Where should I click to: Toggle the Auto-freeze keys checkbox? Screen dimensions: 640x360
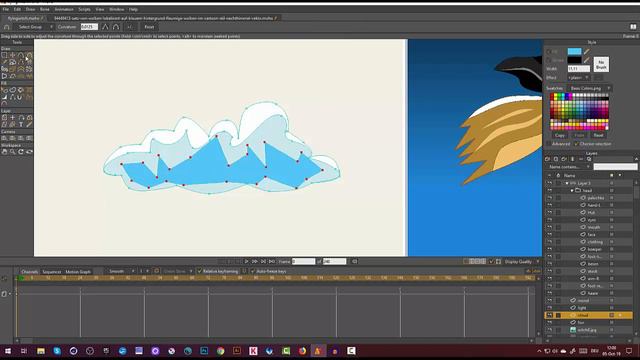[253, 271]
